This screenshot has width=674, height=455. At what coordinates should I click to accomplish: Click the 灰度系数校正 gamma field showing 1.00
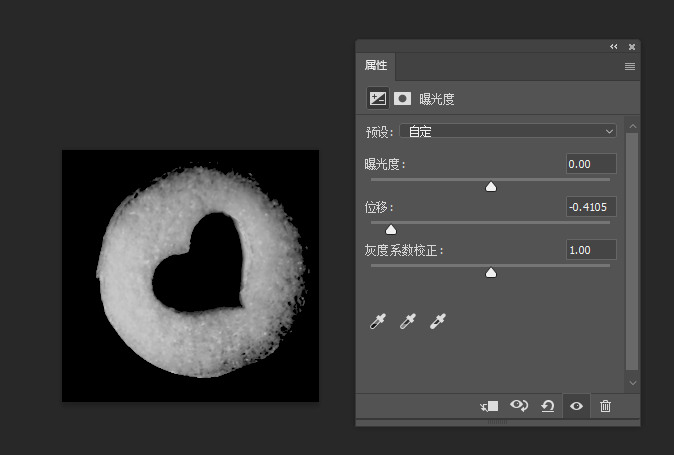(591, 250)
